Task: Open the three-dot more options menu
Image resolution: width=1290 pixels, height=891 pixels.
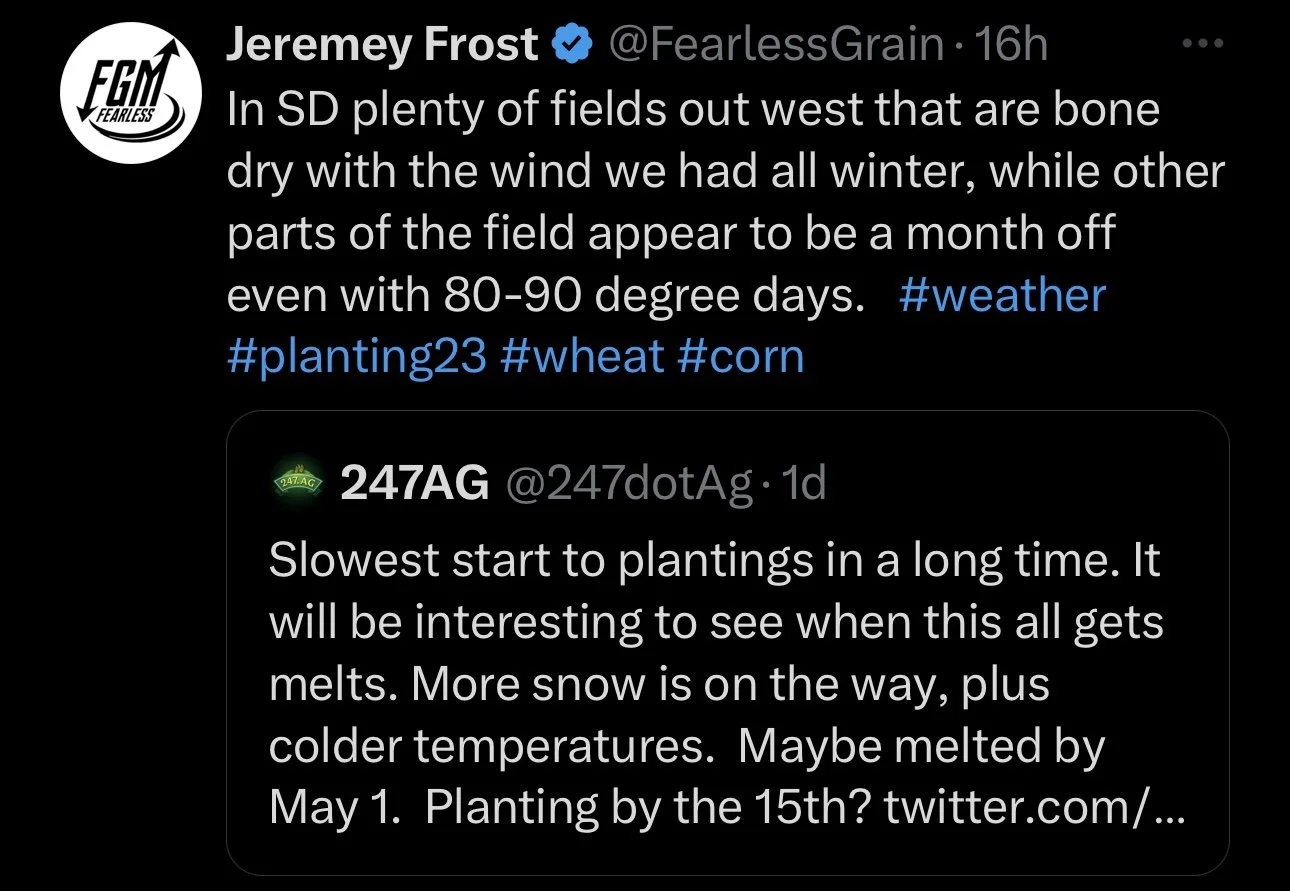Action: click(1202, 45)
